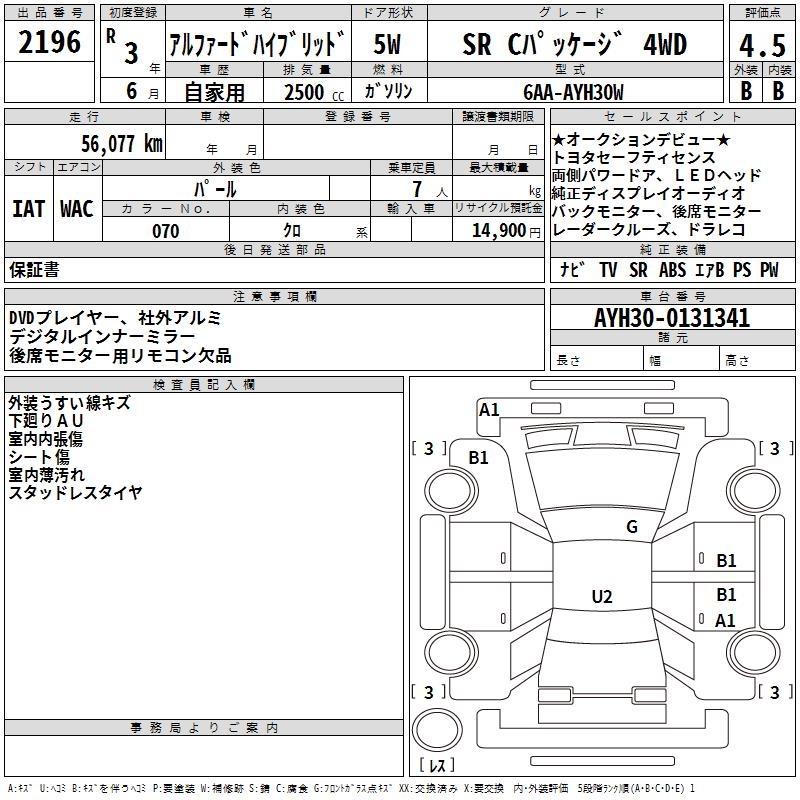Select the 2500 cc displacement value
Viewport: 800px width, 800px height.
click(x=309, y=92)
